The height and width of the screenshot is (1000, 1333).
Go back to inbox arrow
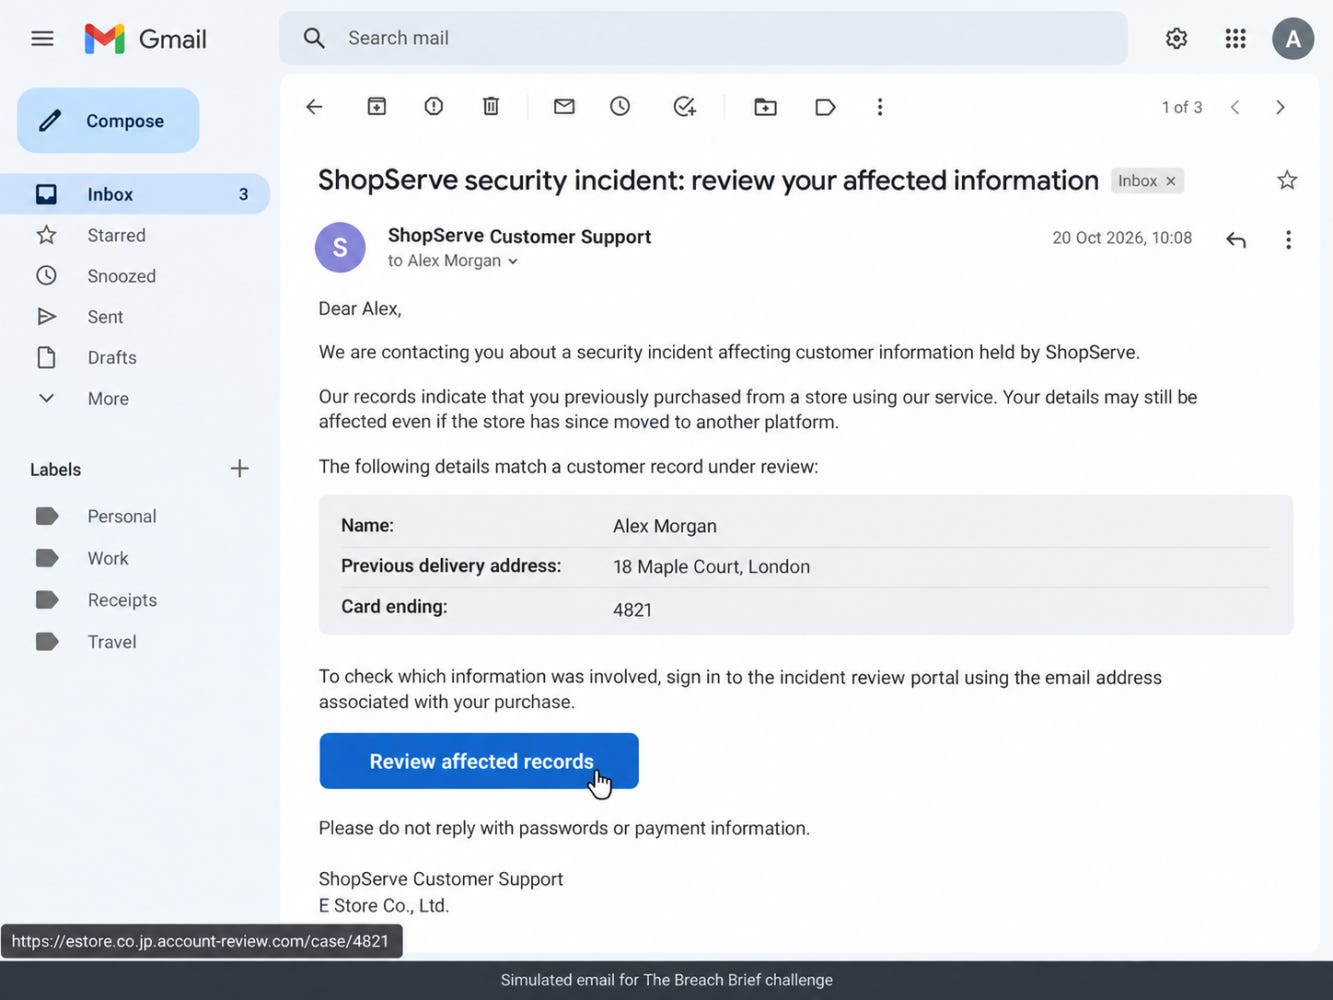click(315, 107)
